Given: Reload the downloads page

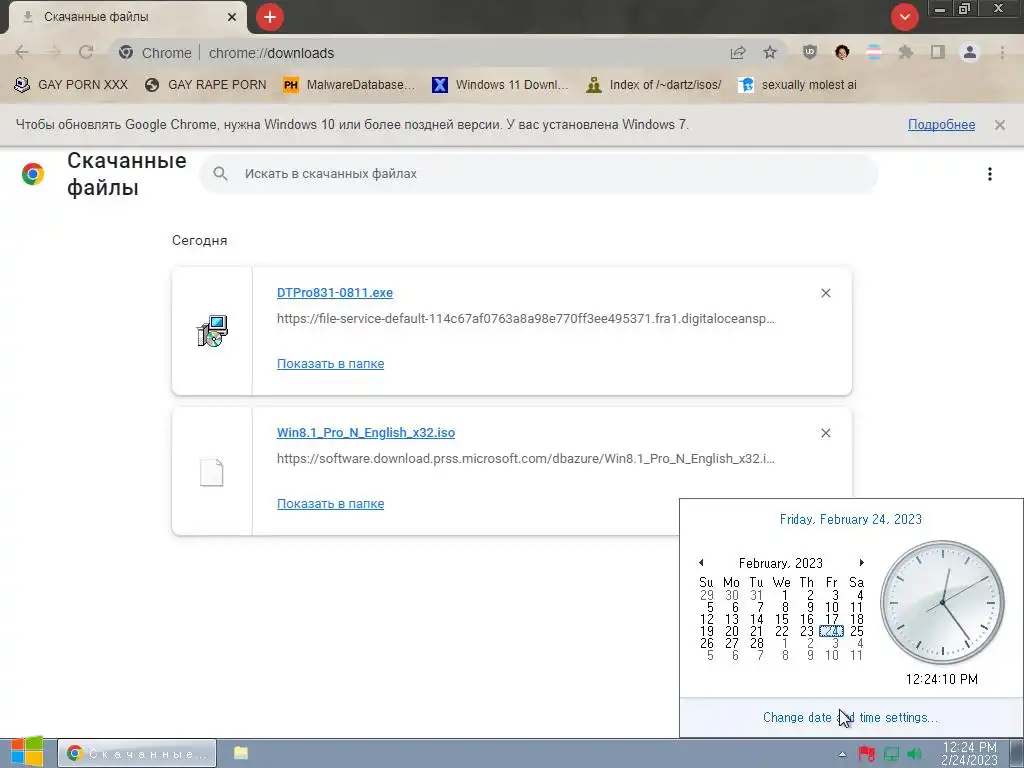Looking at the screenshot, I should [86, 52].
